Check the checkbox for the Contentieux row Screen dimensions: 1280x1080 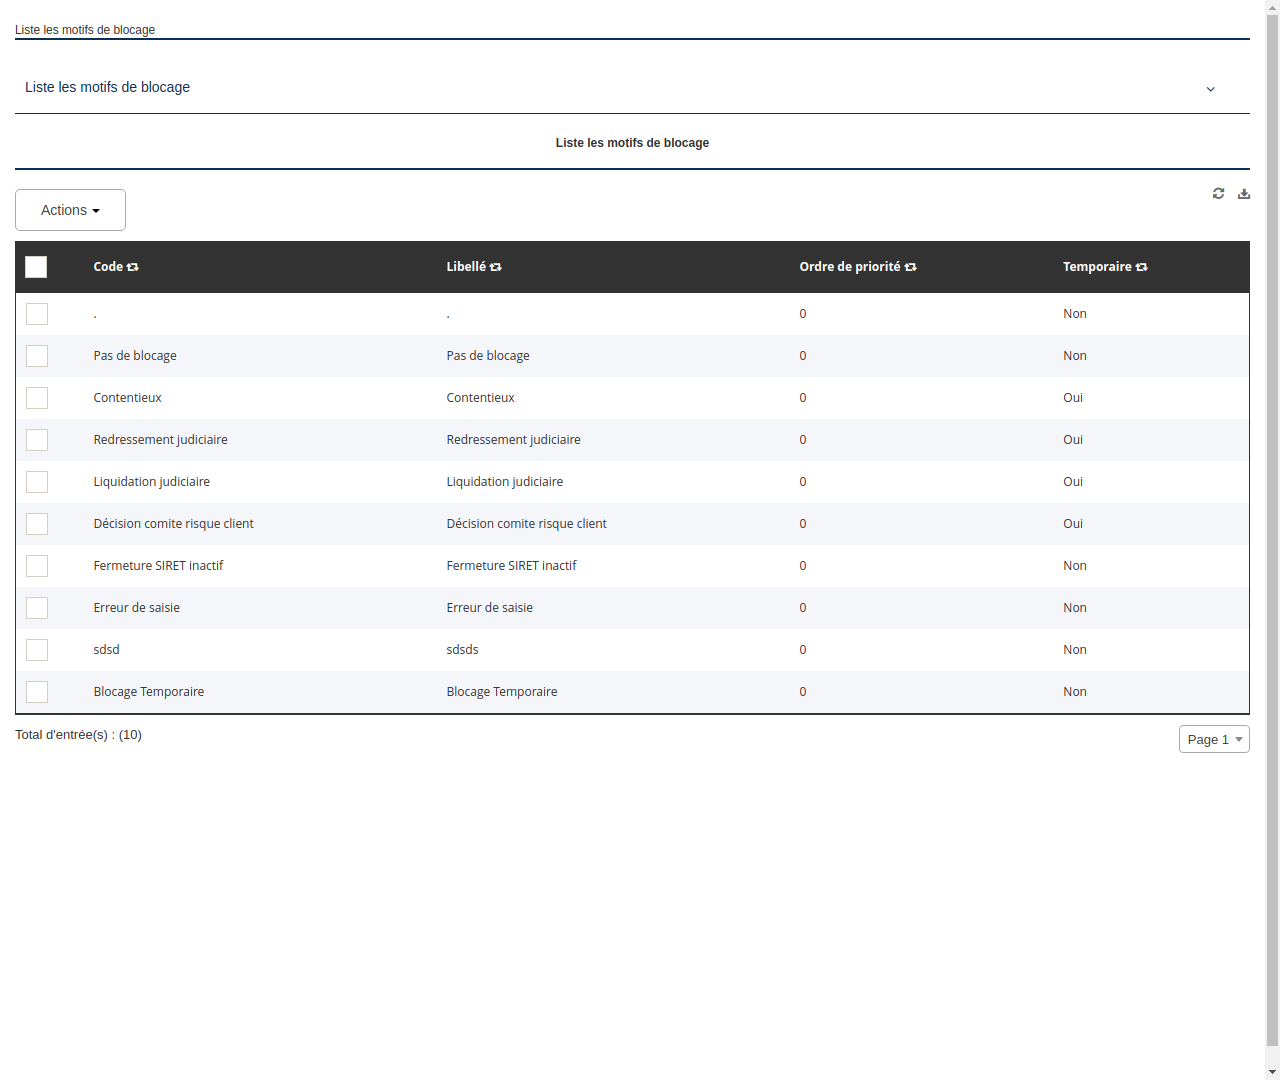point(37,397)
